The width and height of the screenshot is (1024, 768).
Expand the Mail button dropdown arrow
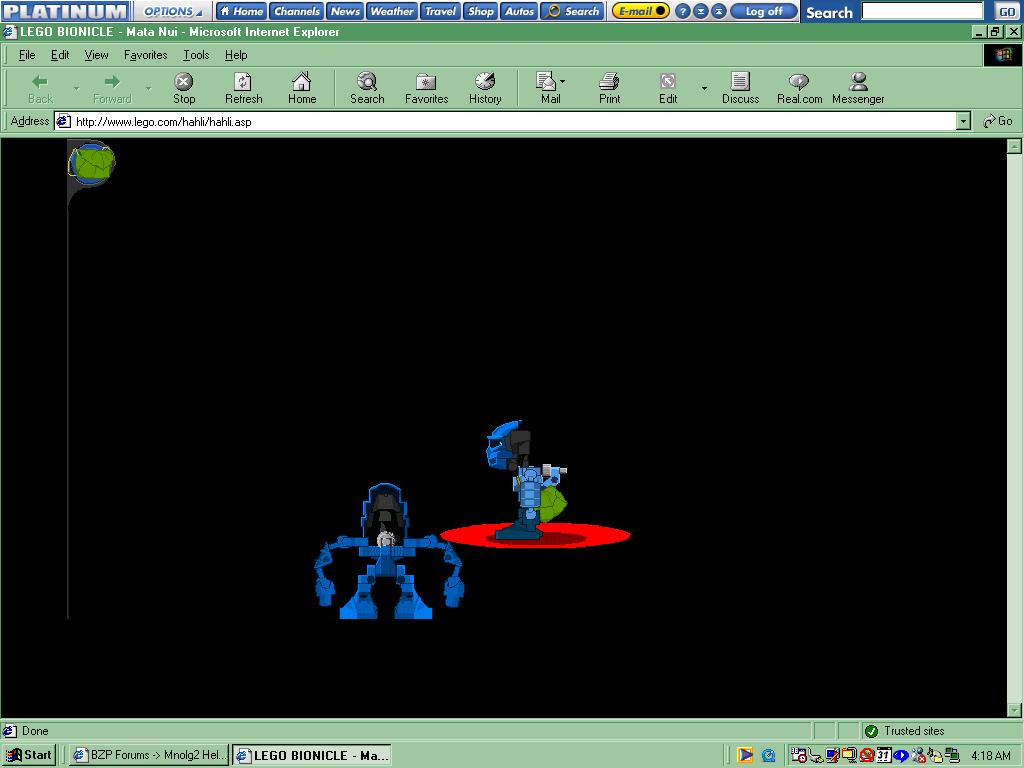pyautogui.click(x=562, y=82)
